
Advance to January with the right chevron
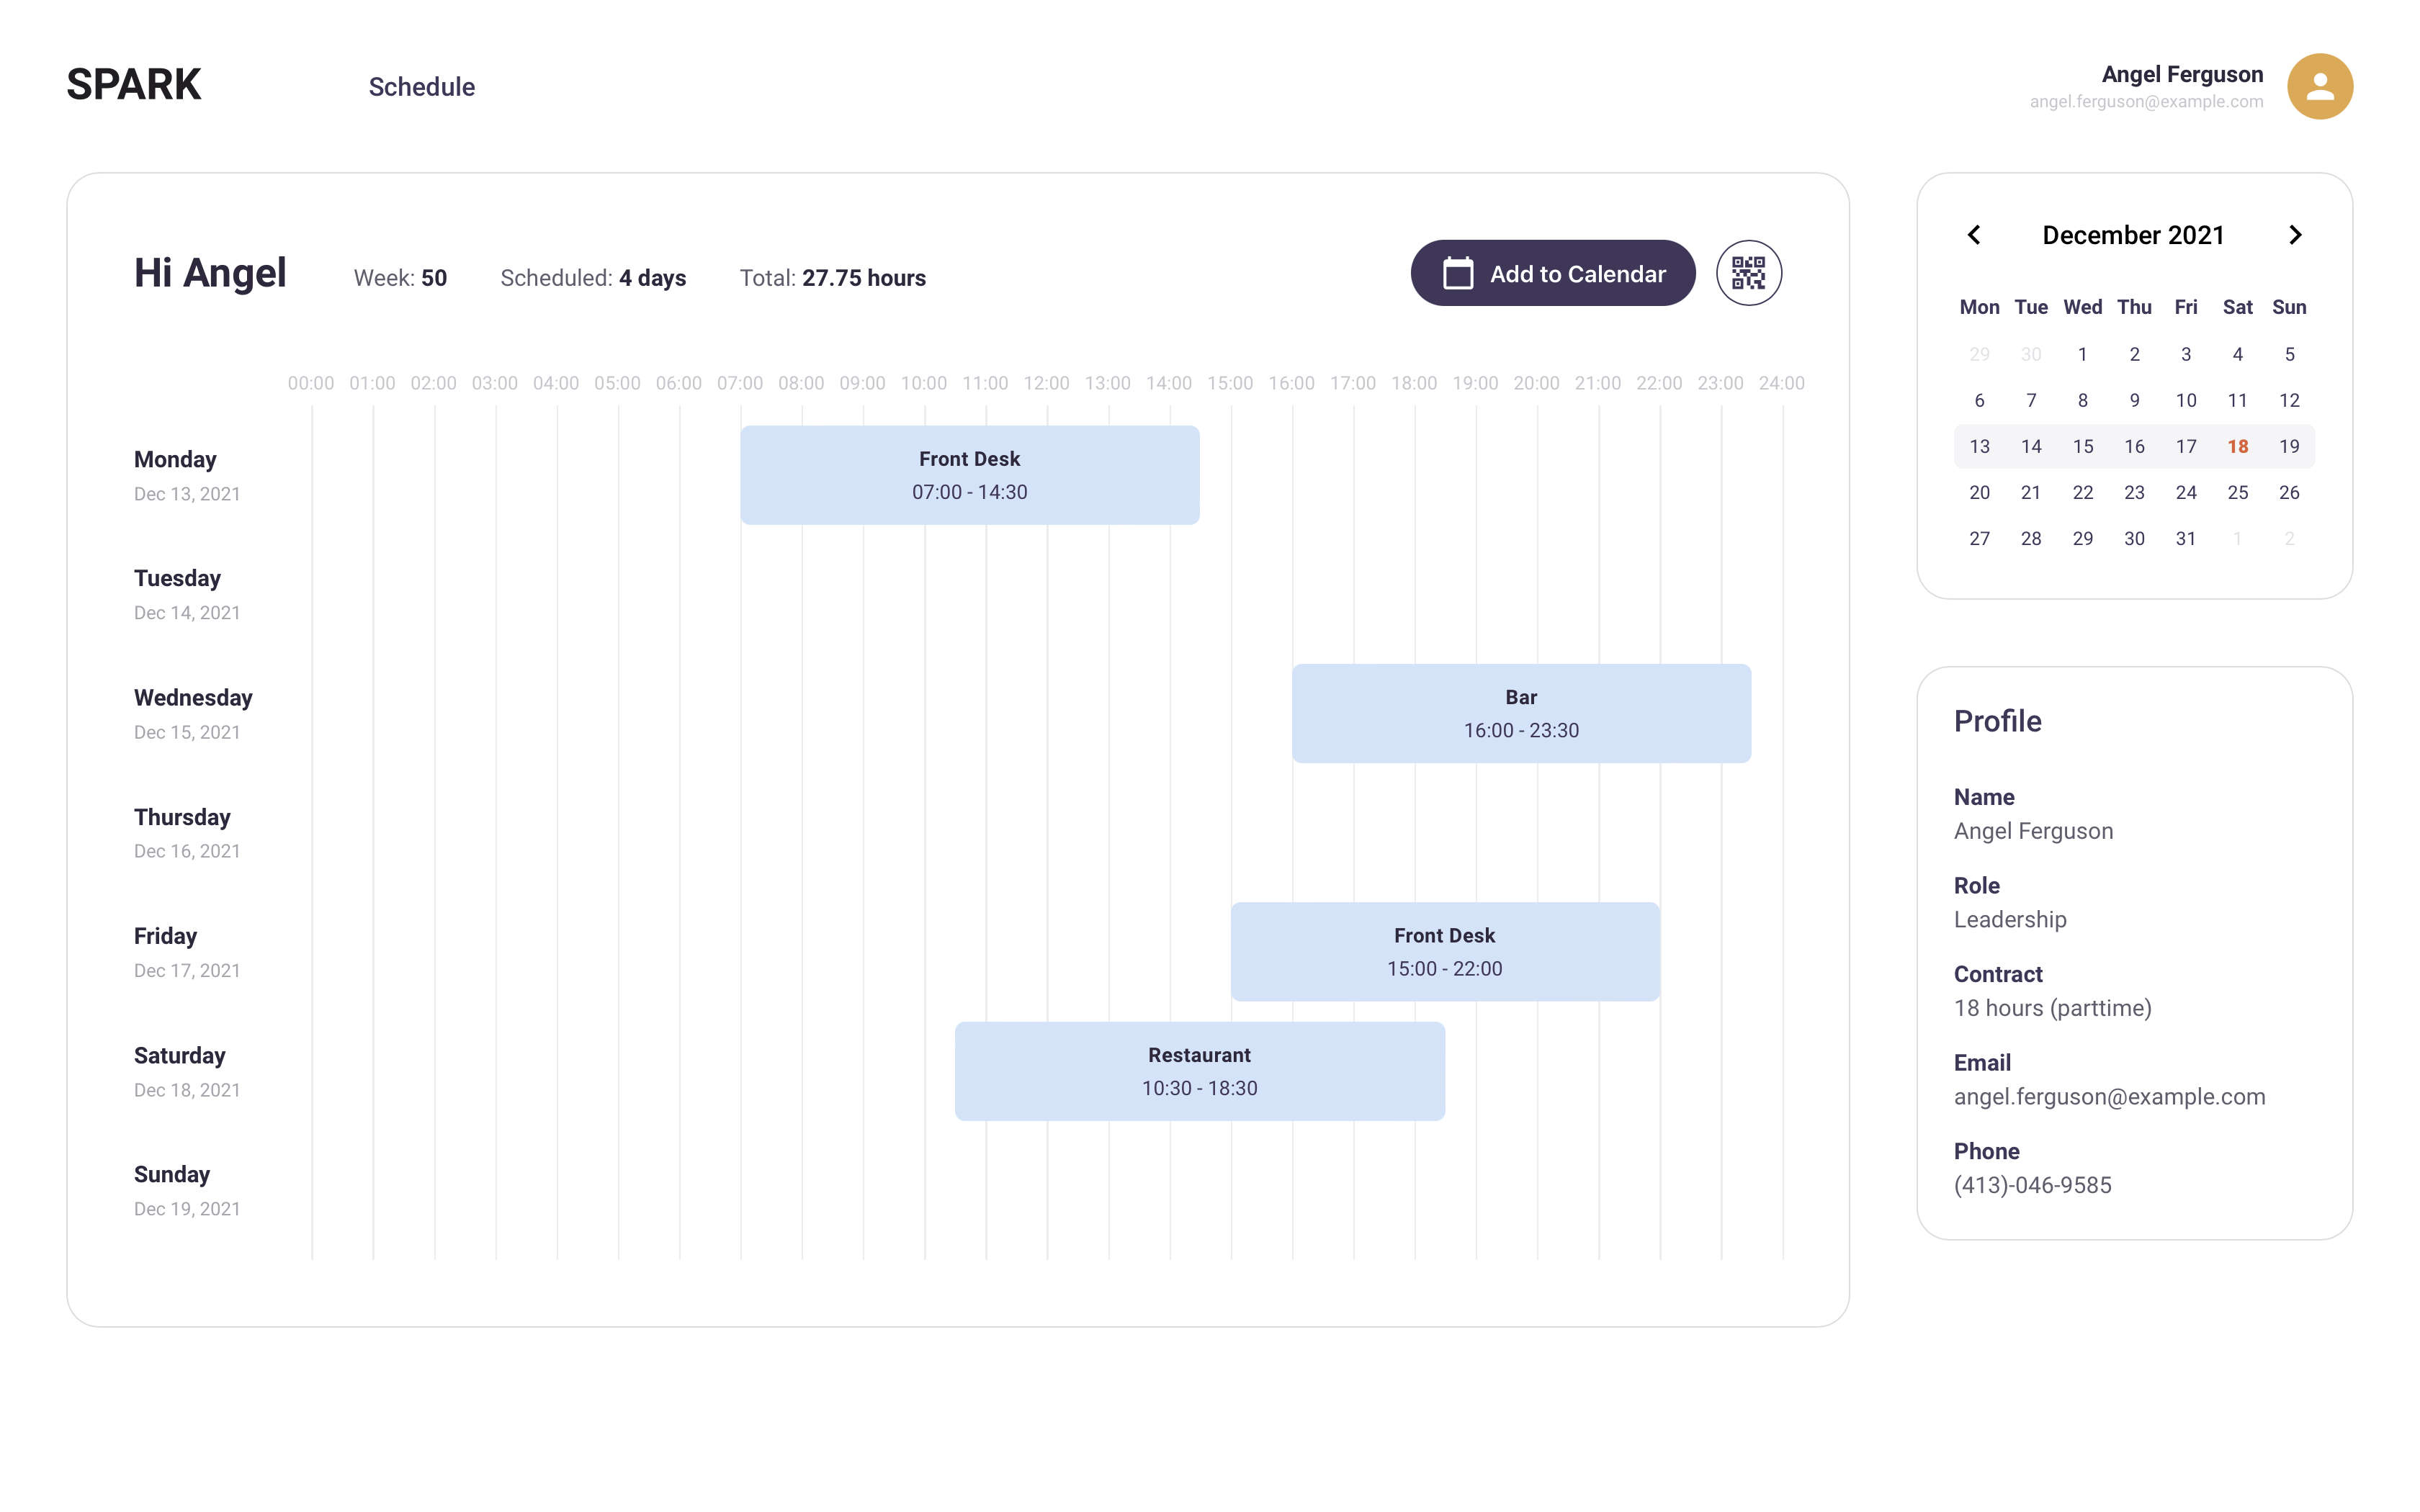[x=2296, y=234]
